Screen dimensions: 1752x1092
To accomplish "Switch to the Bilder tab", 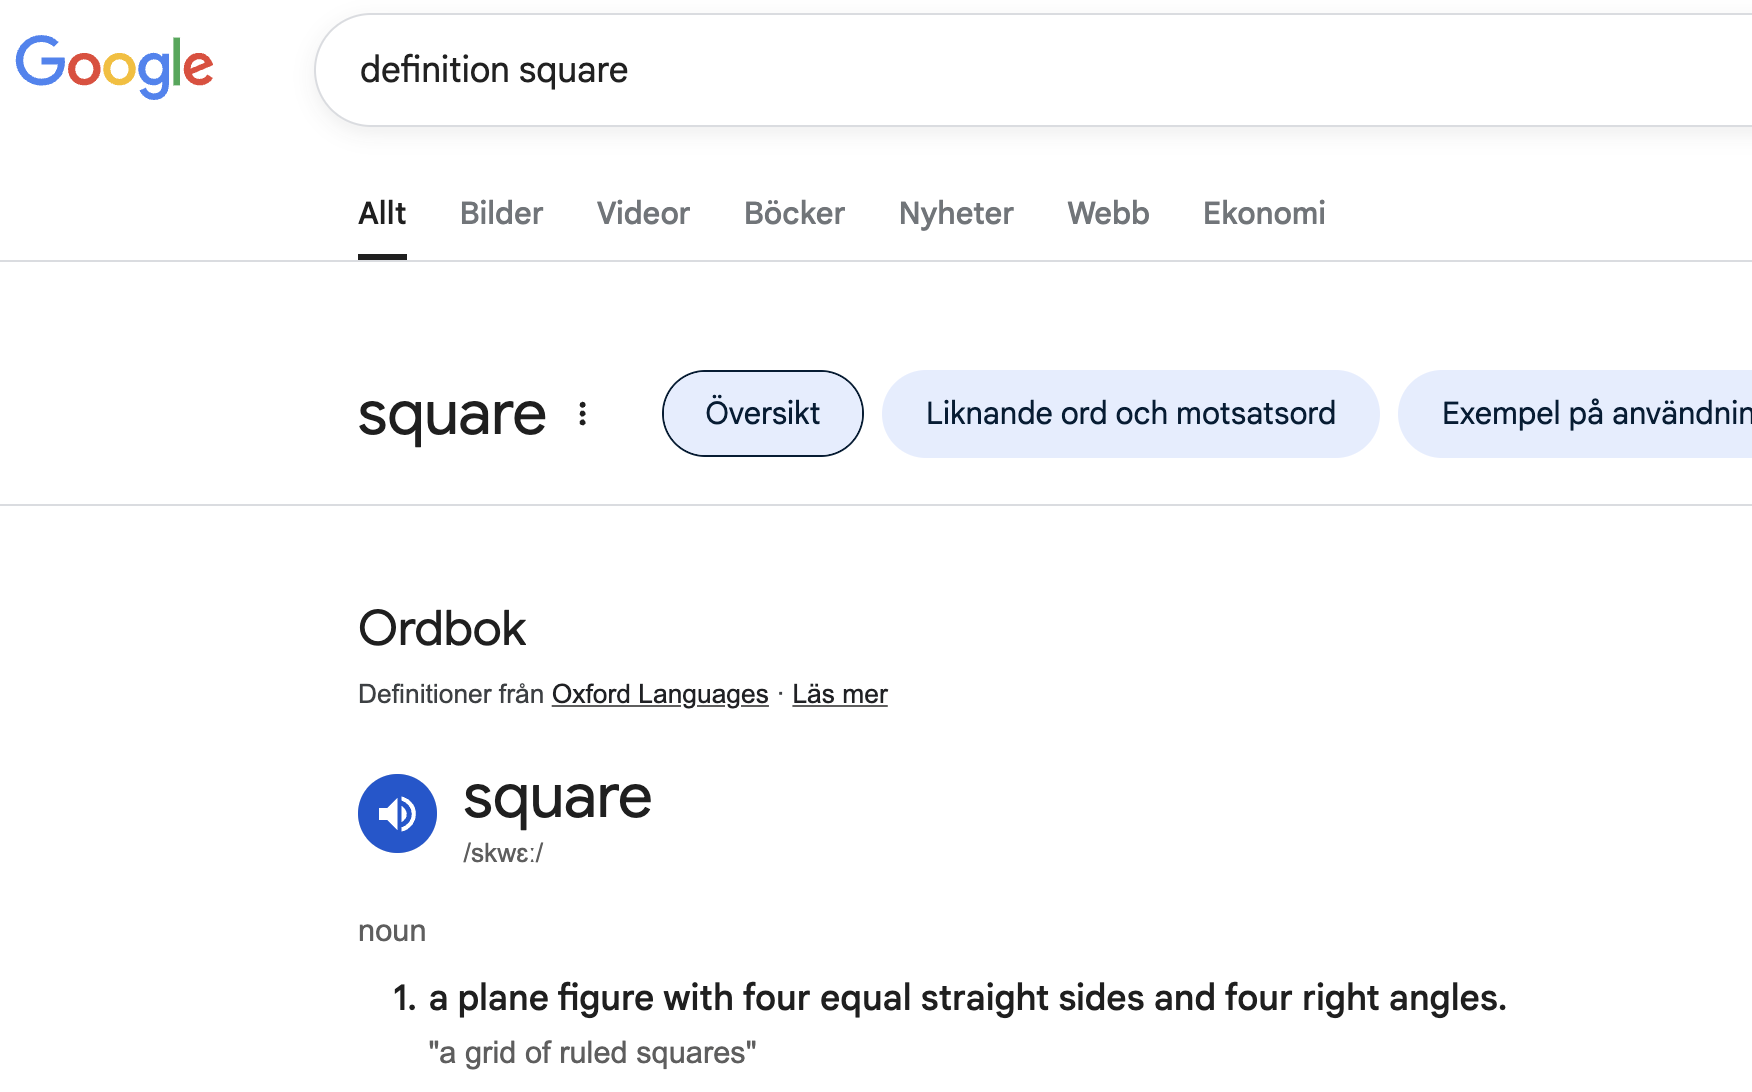I will 501,213.
